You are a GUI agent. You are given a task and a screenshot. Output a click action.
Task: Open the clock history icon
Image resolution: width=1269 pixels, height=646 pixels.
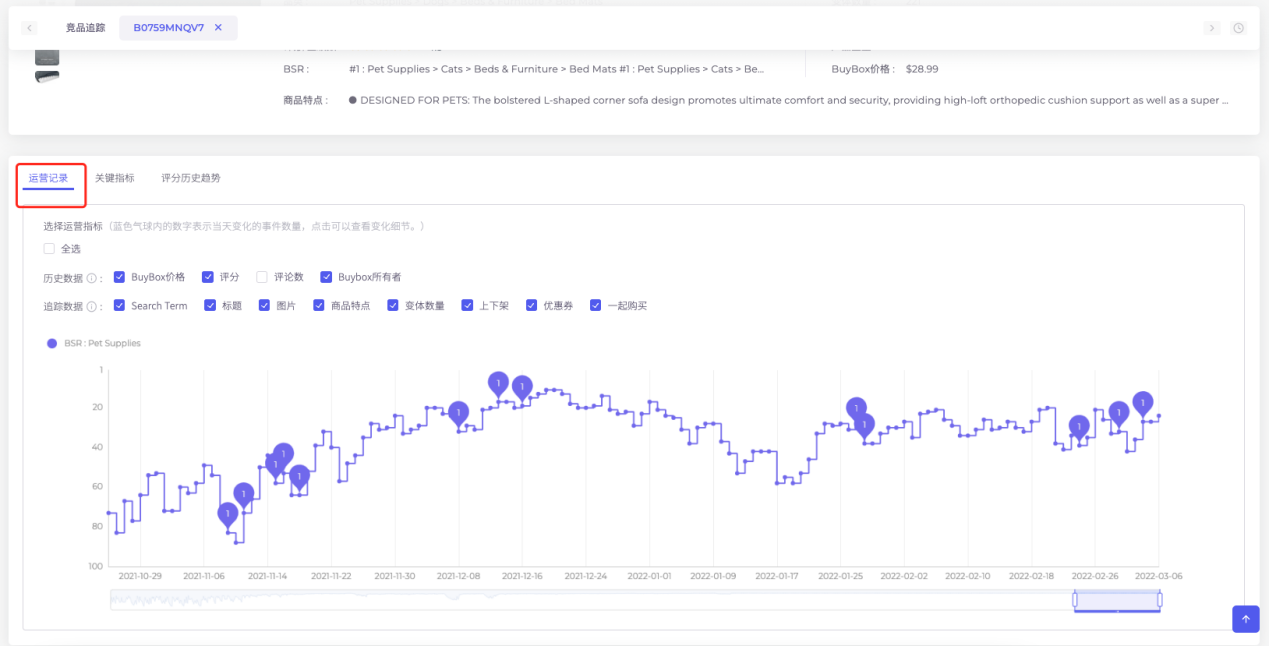click(x=1239, y=28)
